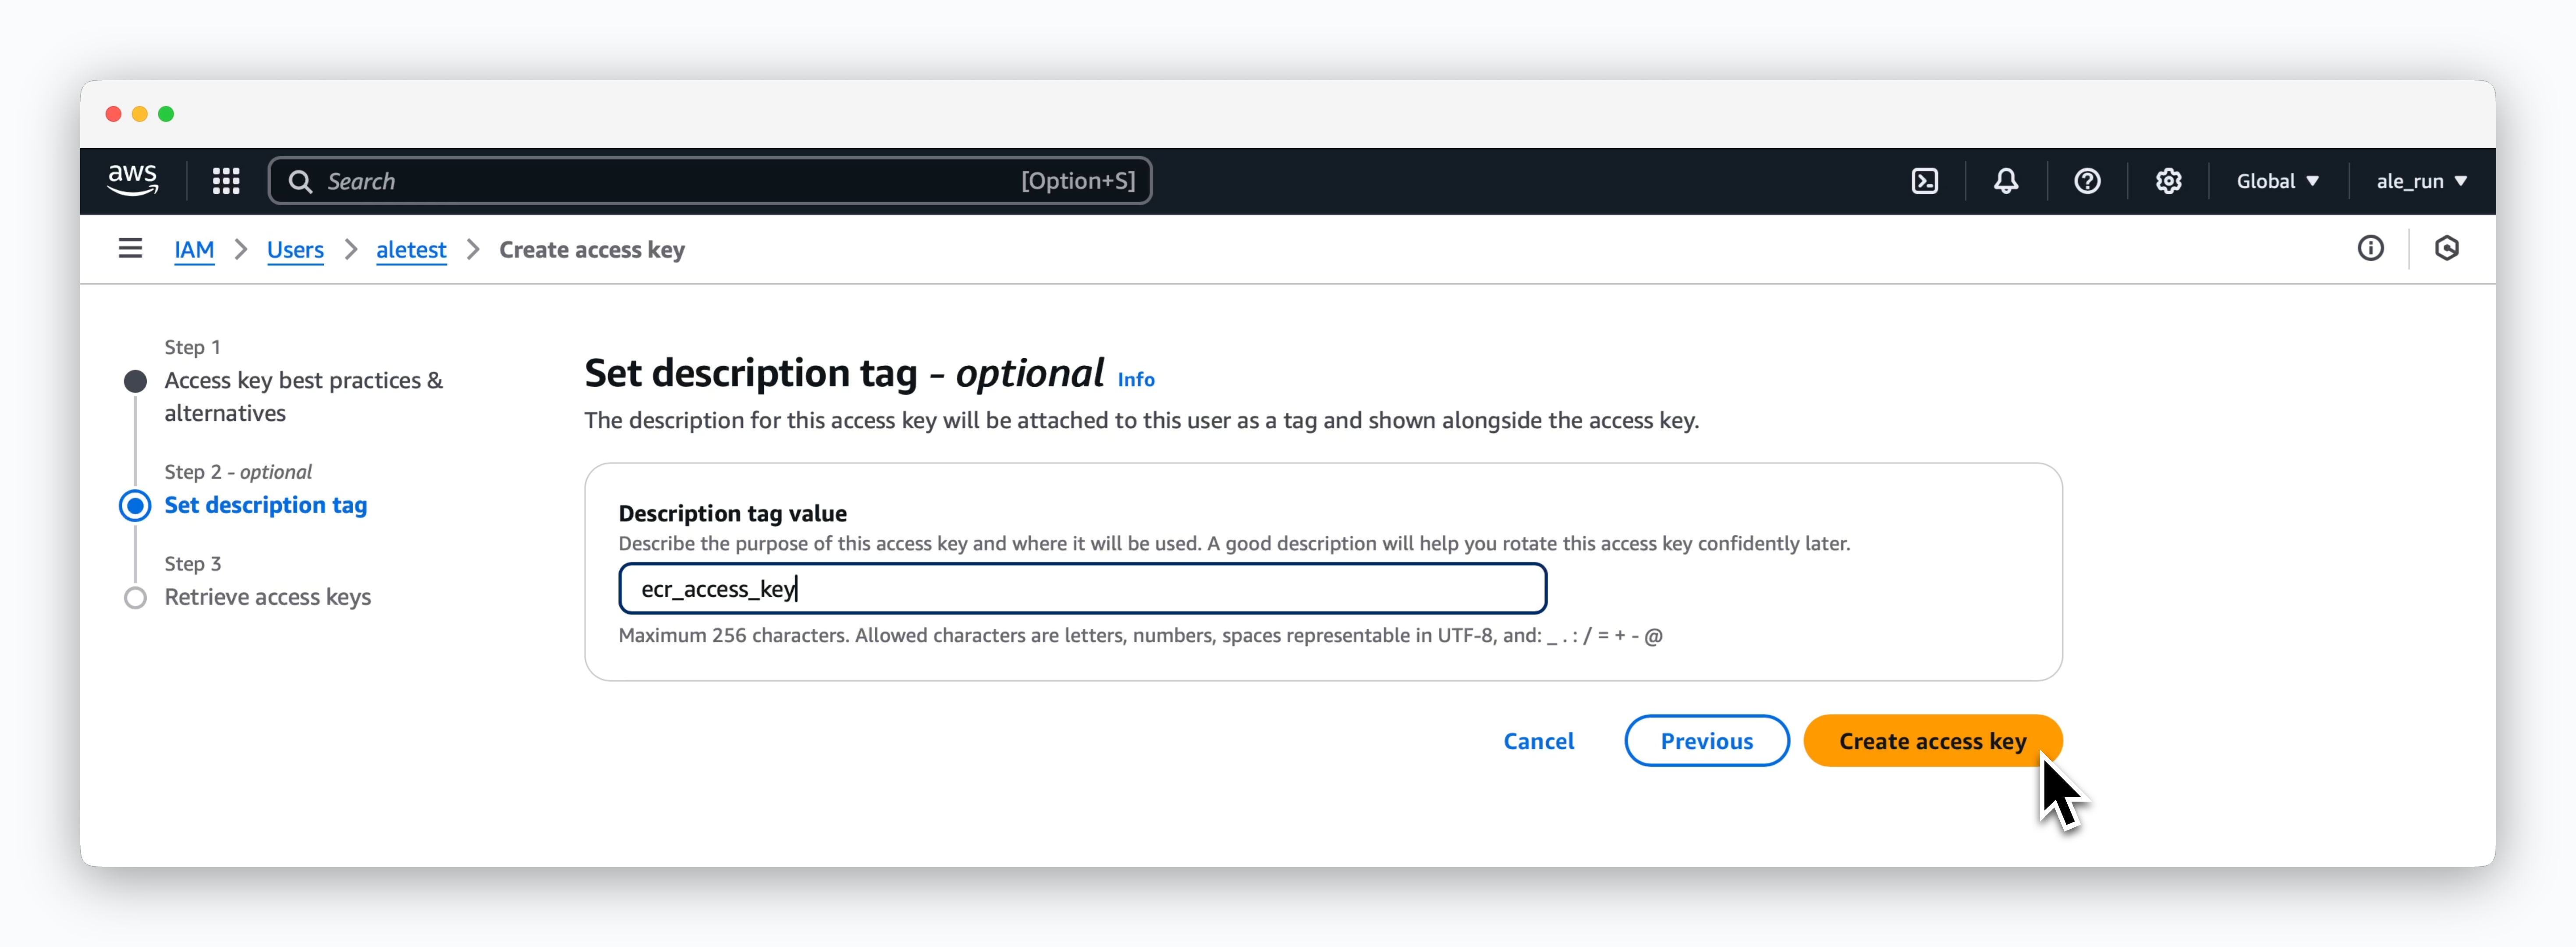The height and width of the screenshot is (947, 2576).
Task: Open the info panel circle icon
Action: pyautogui.click(x=2370, y=248)
